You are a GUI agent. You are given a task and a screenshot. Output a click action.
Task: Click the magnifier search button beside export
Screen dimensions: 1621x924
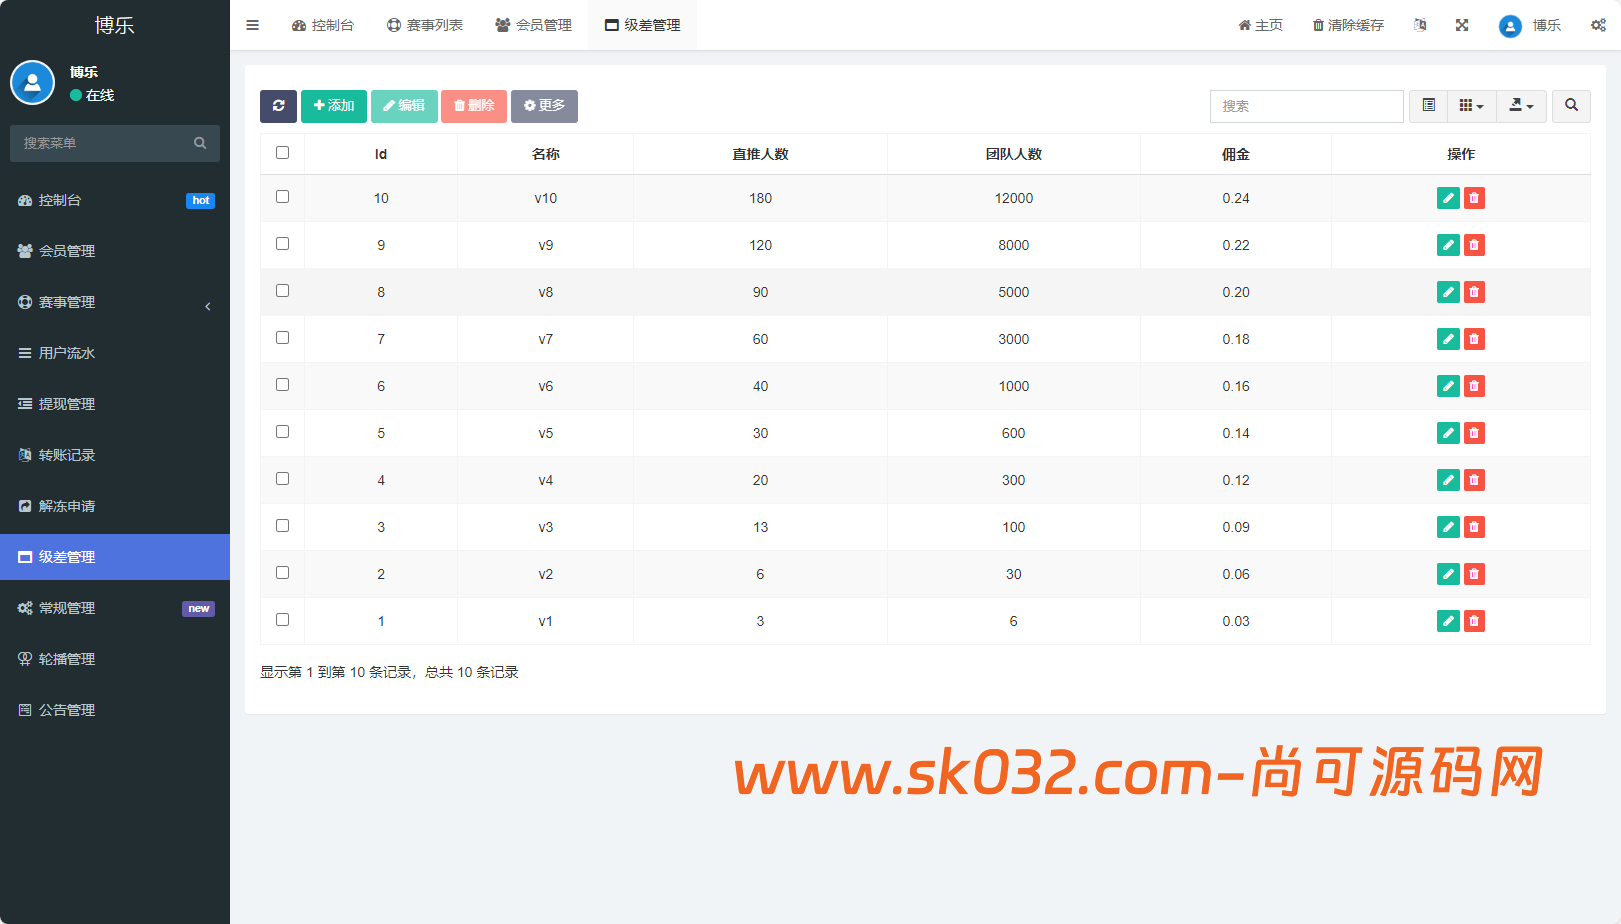(1571, 106)
